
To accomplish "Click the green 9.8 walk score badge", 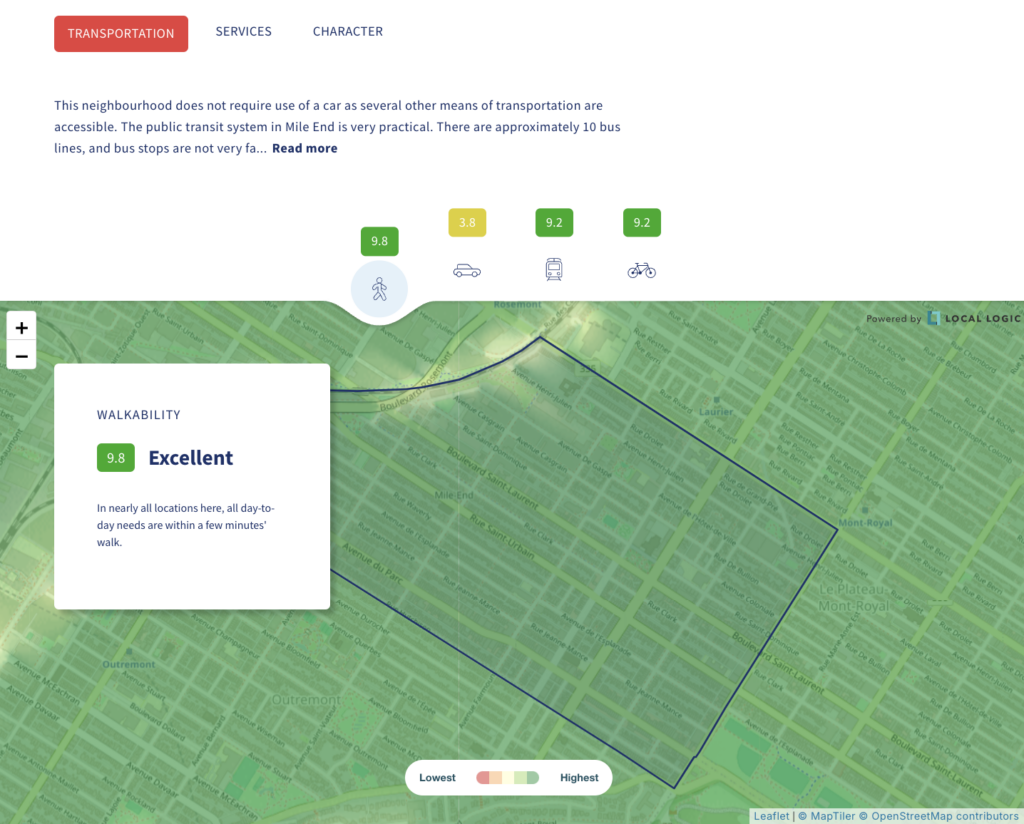I will pos(379,241).
